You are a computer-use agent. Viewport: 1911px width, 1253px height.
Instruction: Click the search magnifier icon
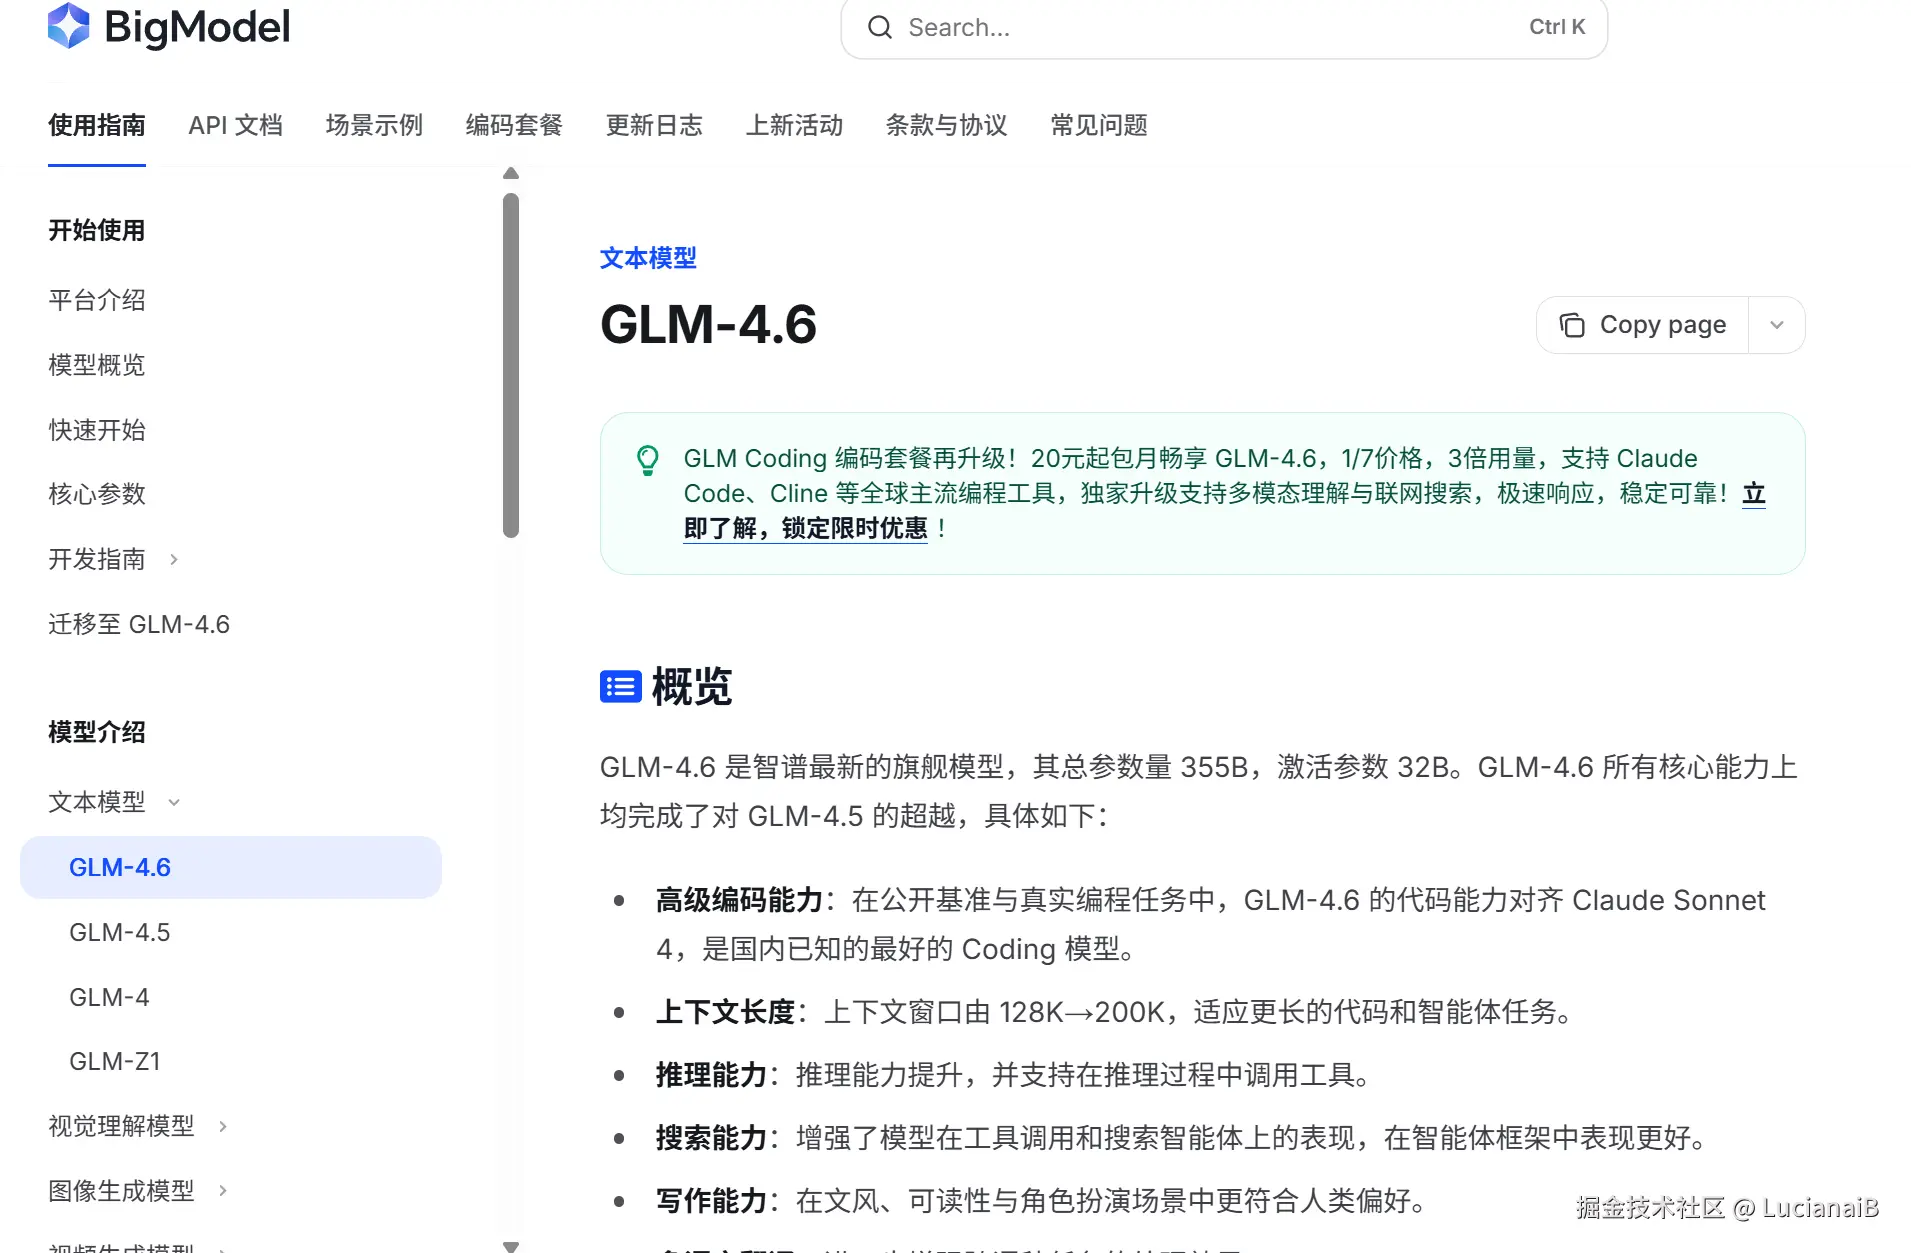pos(880,27)
